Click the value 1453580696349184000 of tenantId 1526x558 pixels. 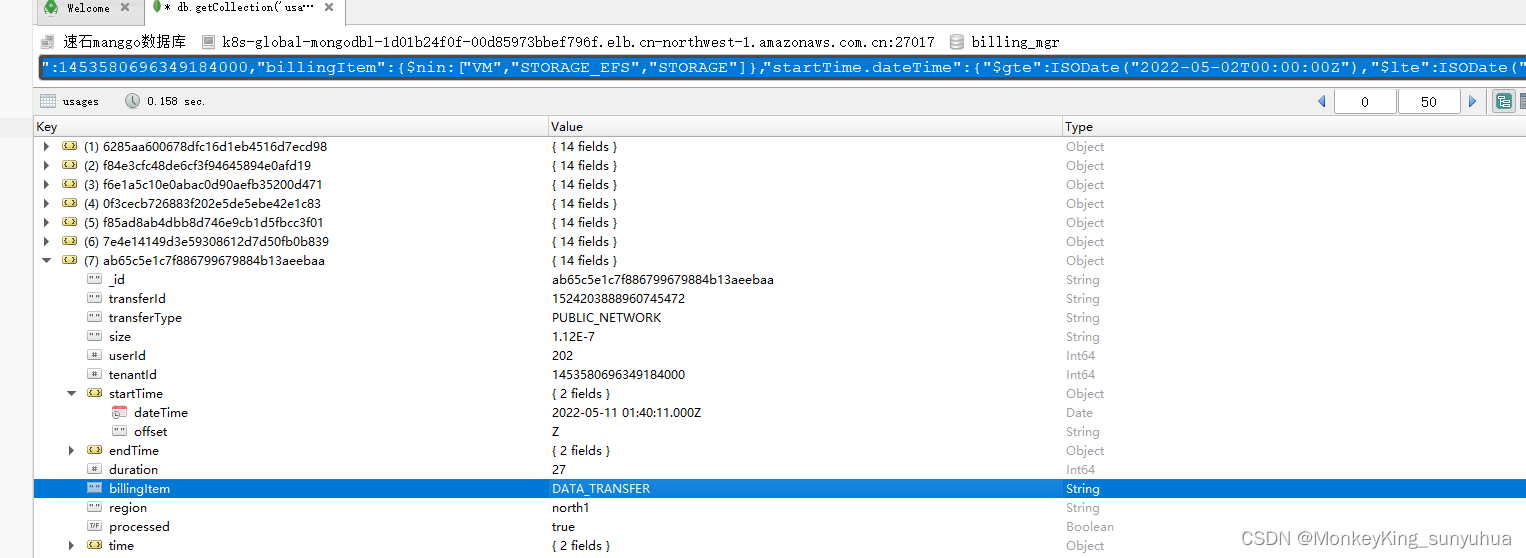tap(618, 374)
